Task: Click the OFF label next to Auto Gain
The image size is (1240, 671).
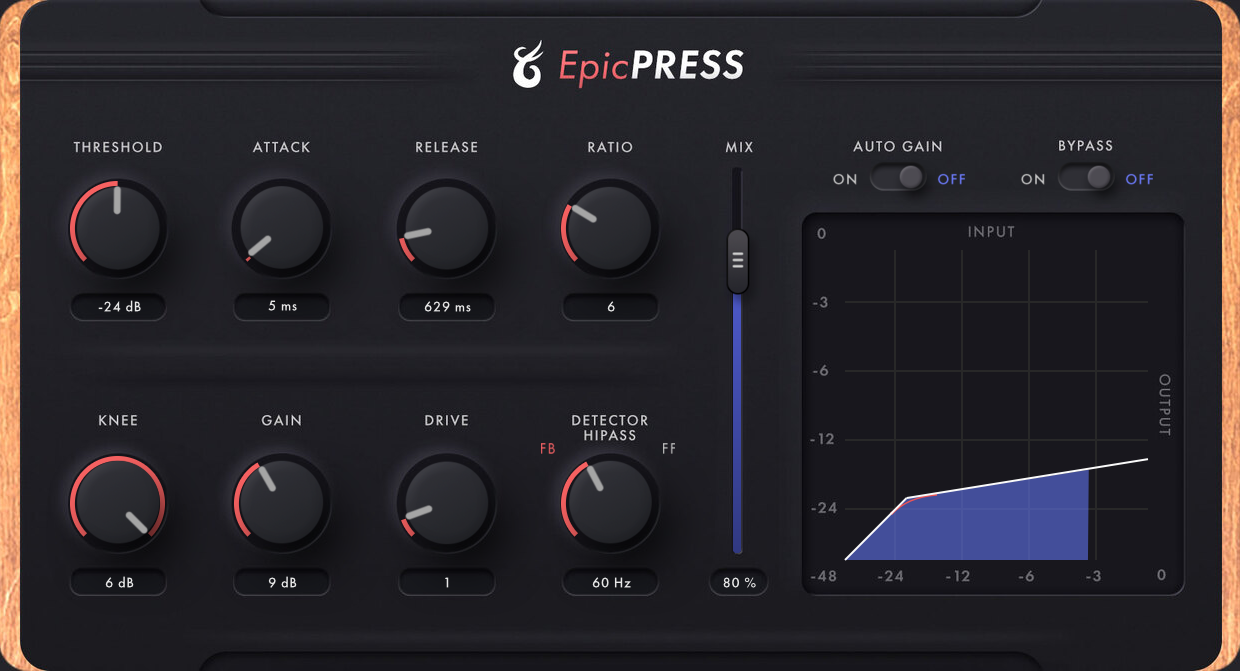Action: coord(952,179)
